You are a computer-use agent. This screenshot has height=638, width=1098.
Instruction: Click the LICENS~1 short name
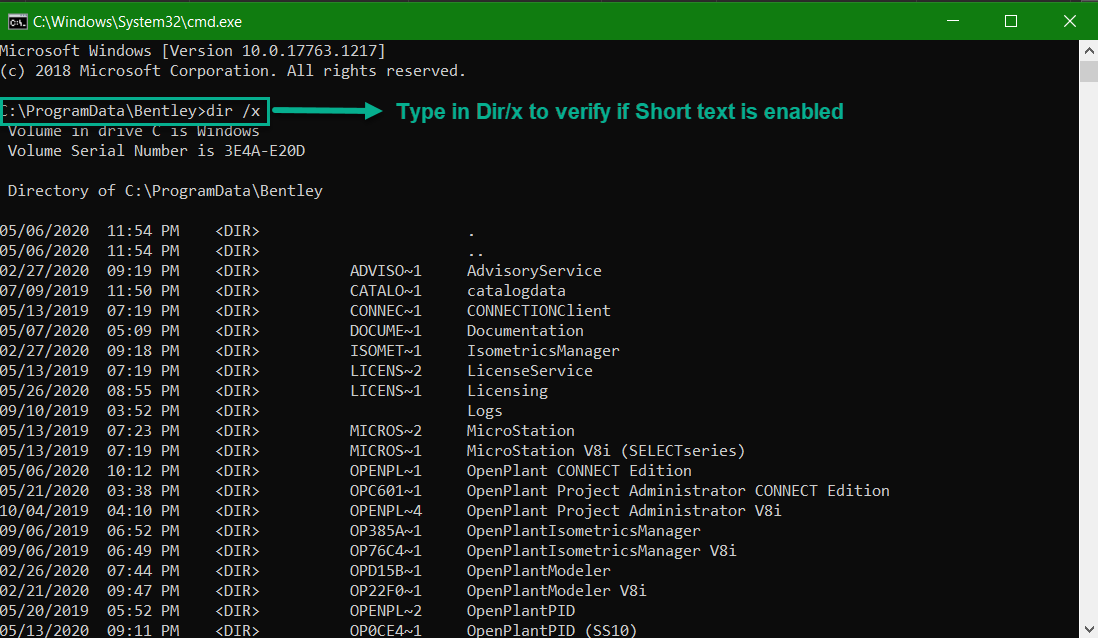(x=386, y=391)
